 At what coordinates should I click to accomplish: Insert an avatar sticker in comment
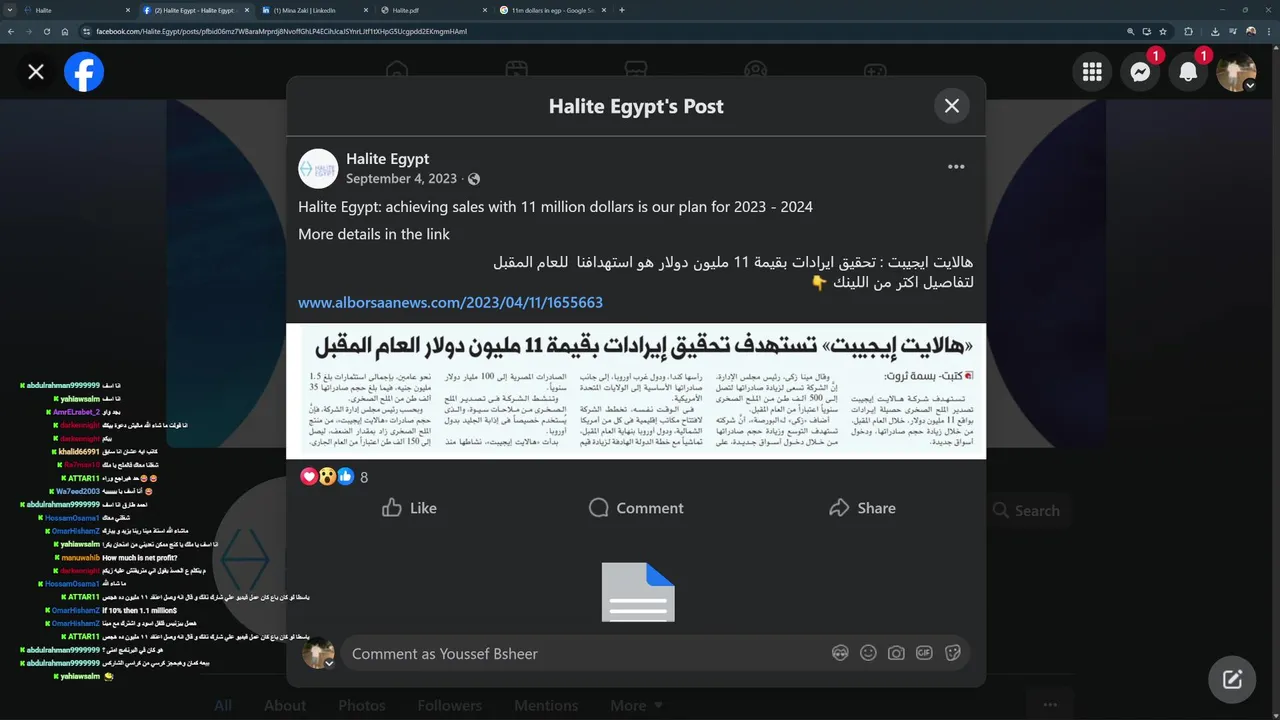[840, 653]
